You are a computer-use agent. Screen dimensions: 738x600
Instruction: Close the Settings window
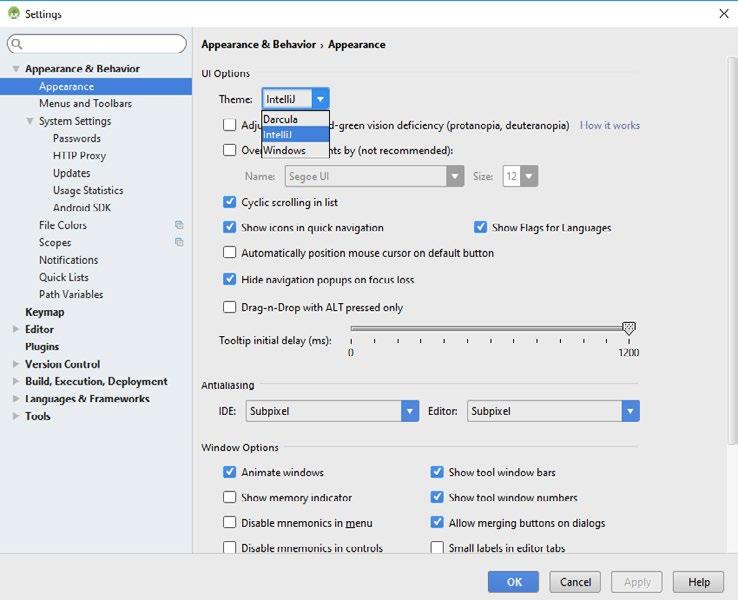724,13
